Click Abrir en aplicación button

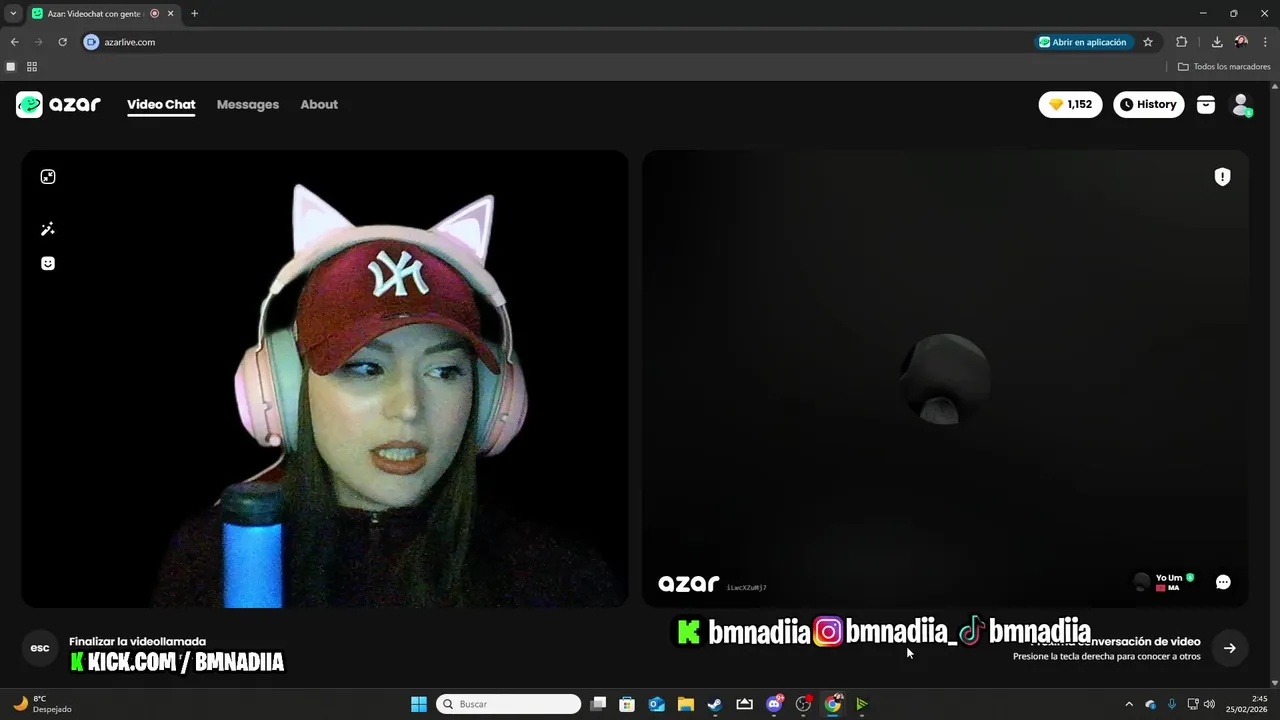point(1083,42)
